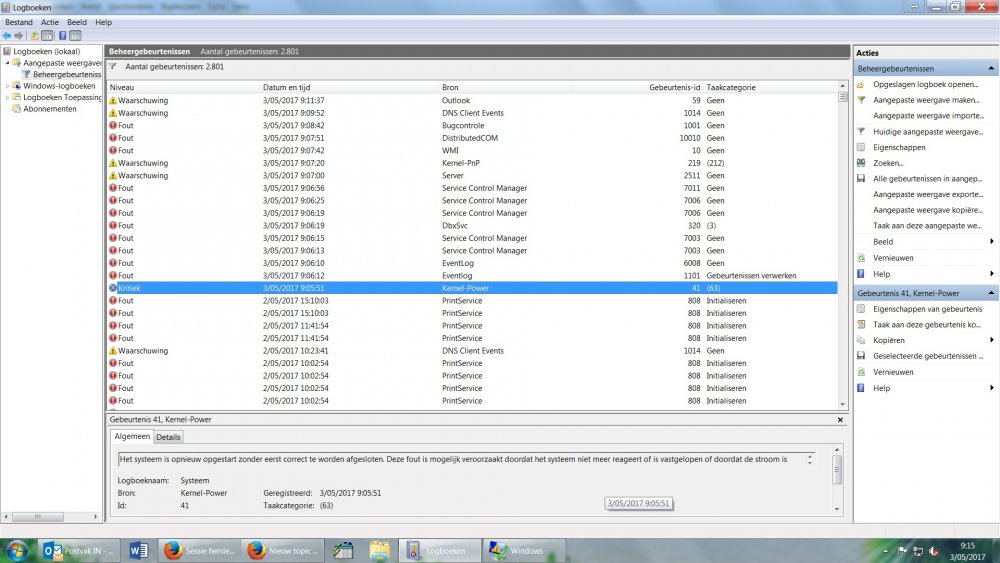Expand the lower Help submenu arrow
Image resolution: width=1000 pixels, height=563 pixels.
[x=992, y=388]
